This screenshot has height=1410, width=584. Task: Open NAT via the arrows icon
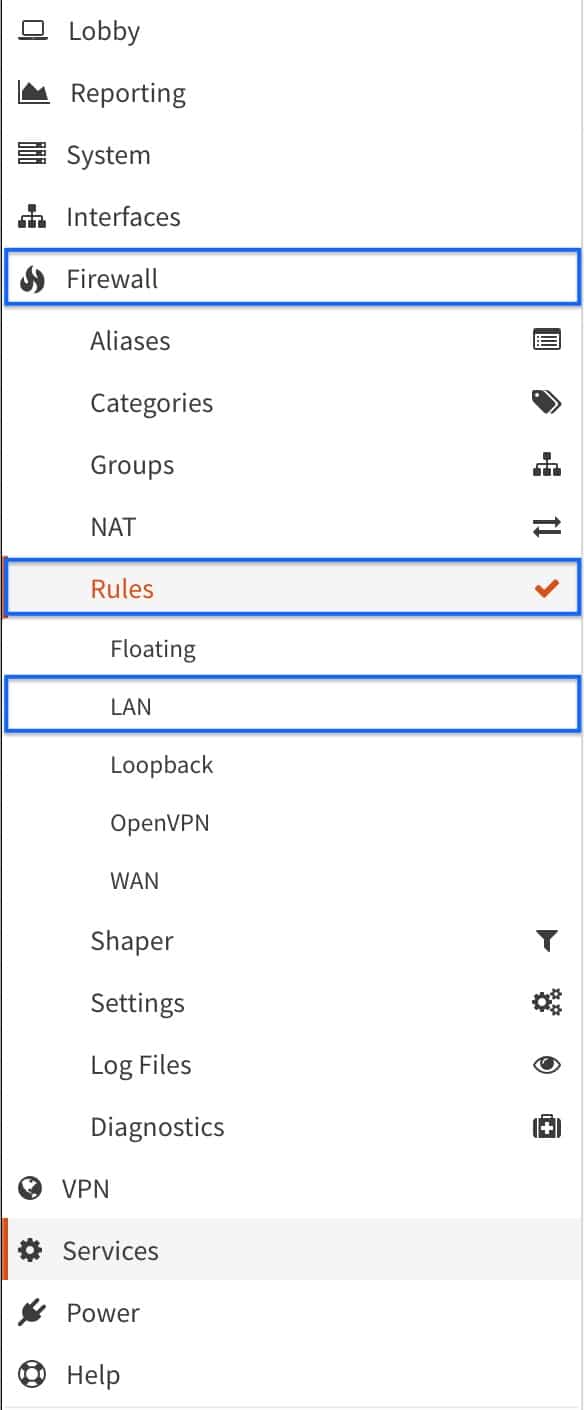pyautogui.click(x=548, y=526)
